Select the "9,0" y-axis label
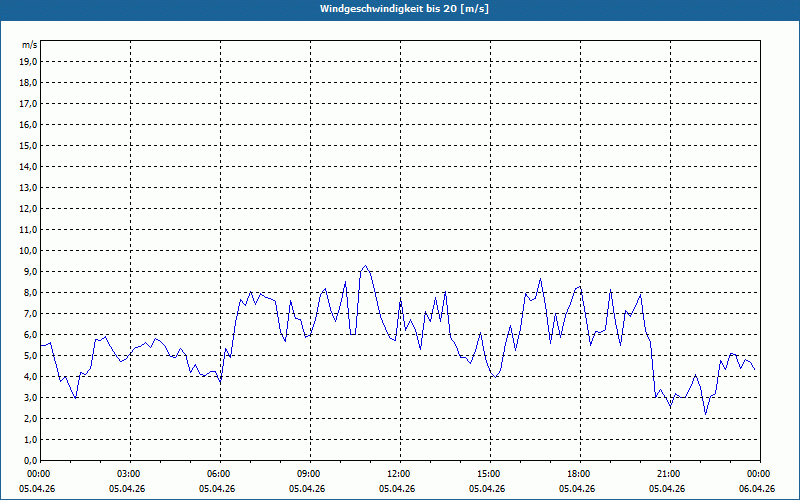800x500 pixels. (x=30, y=271)
